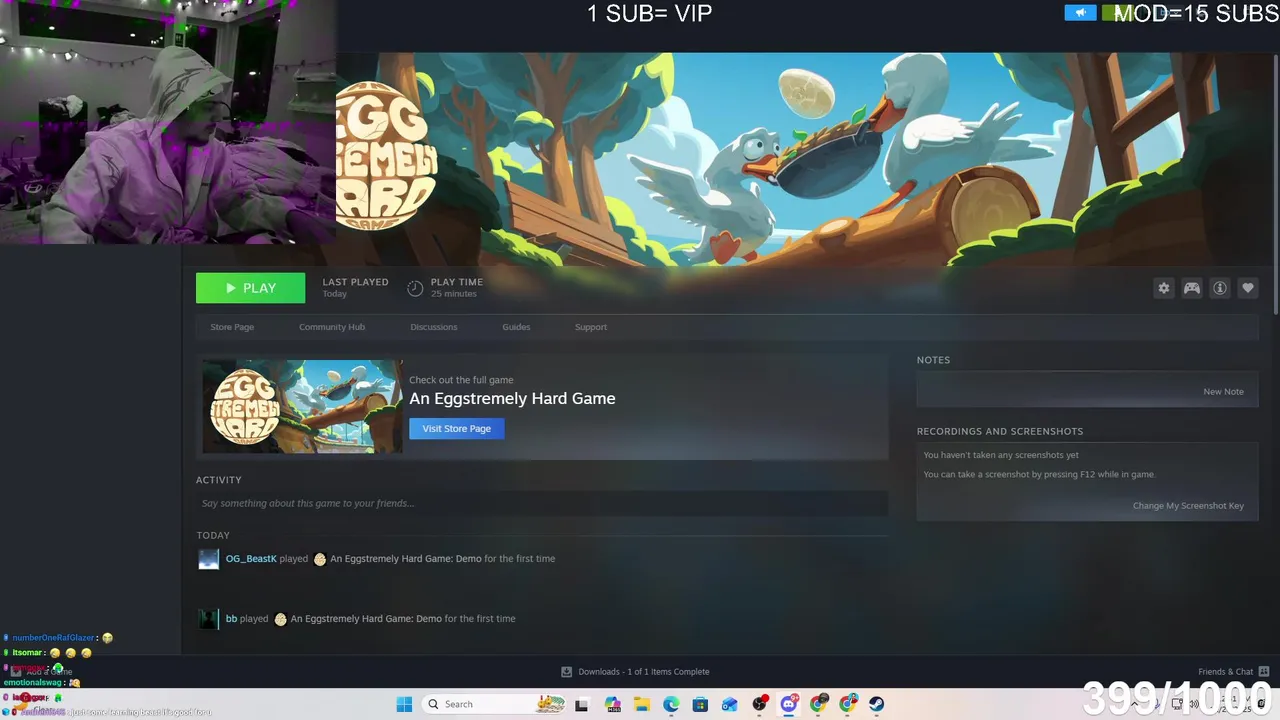Open Demo link in OG_BeastK activity
The height and width of the screenshot is (720, 1280).
point(406,559)
